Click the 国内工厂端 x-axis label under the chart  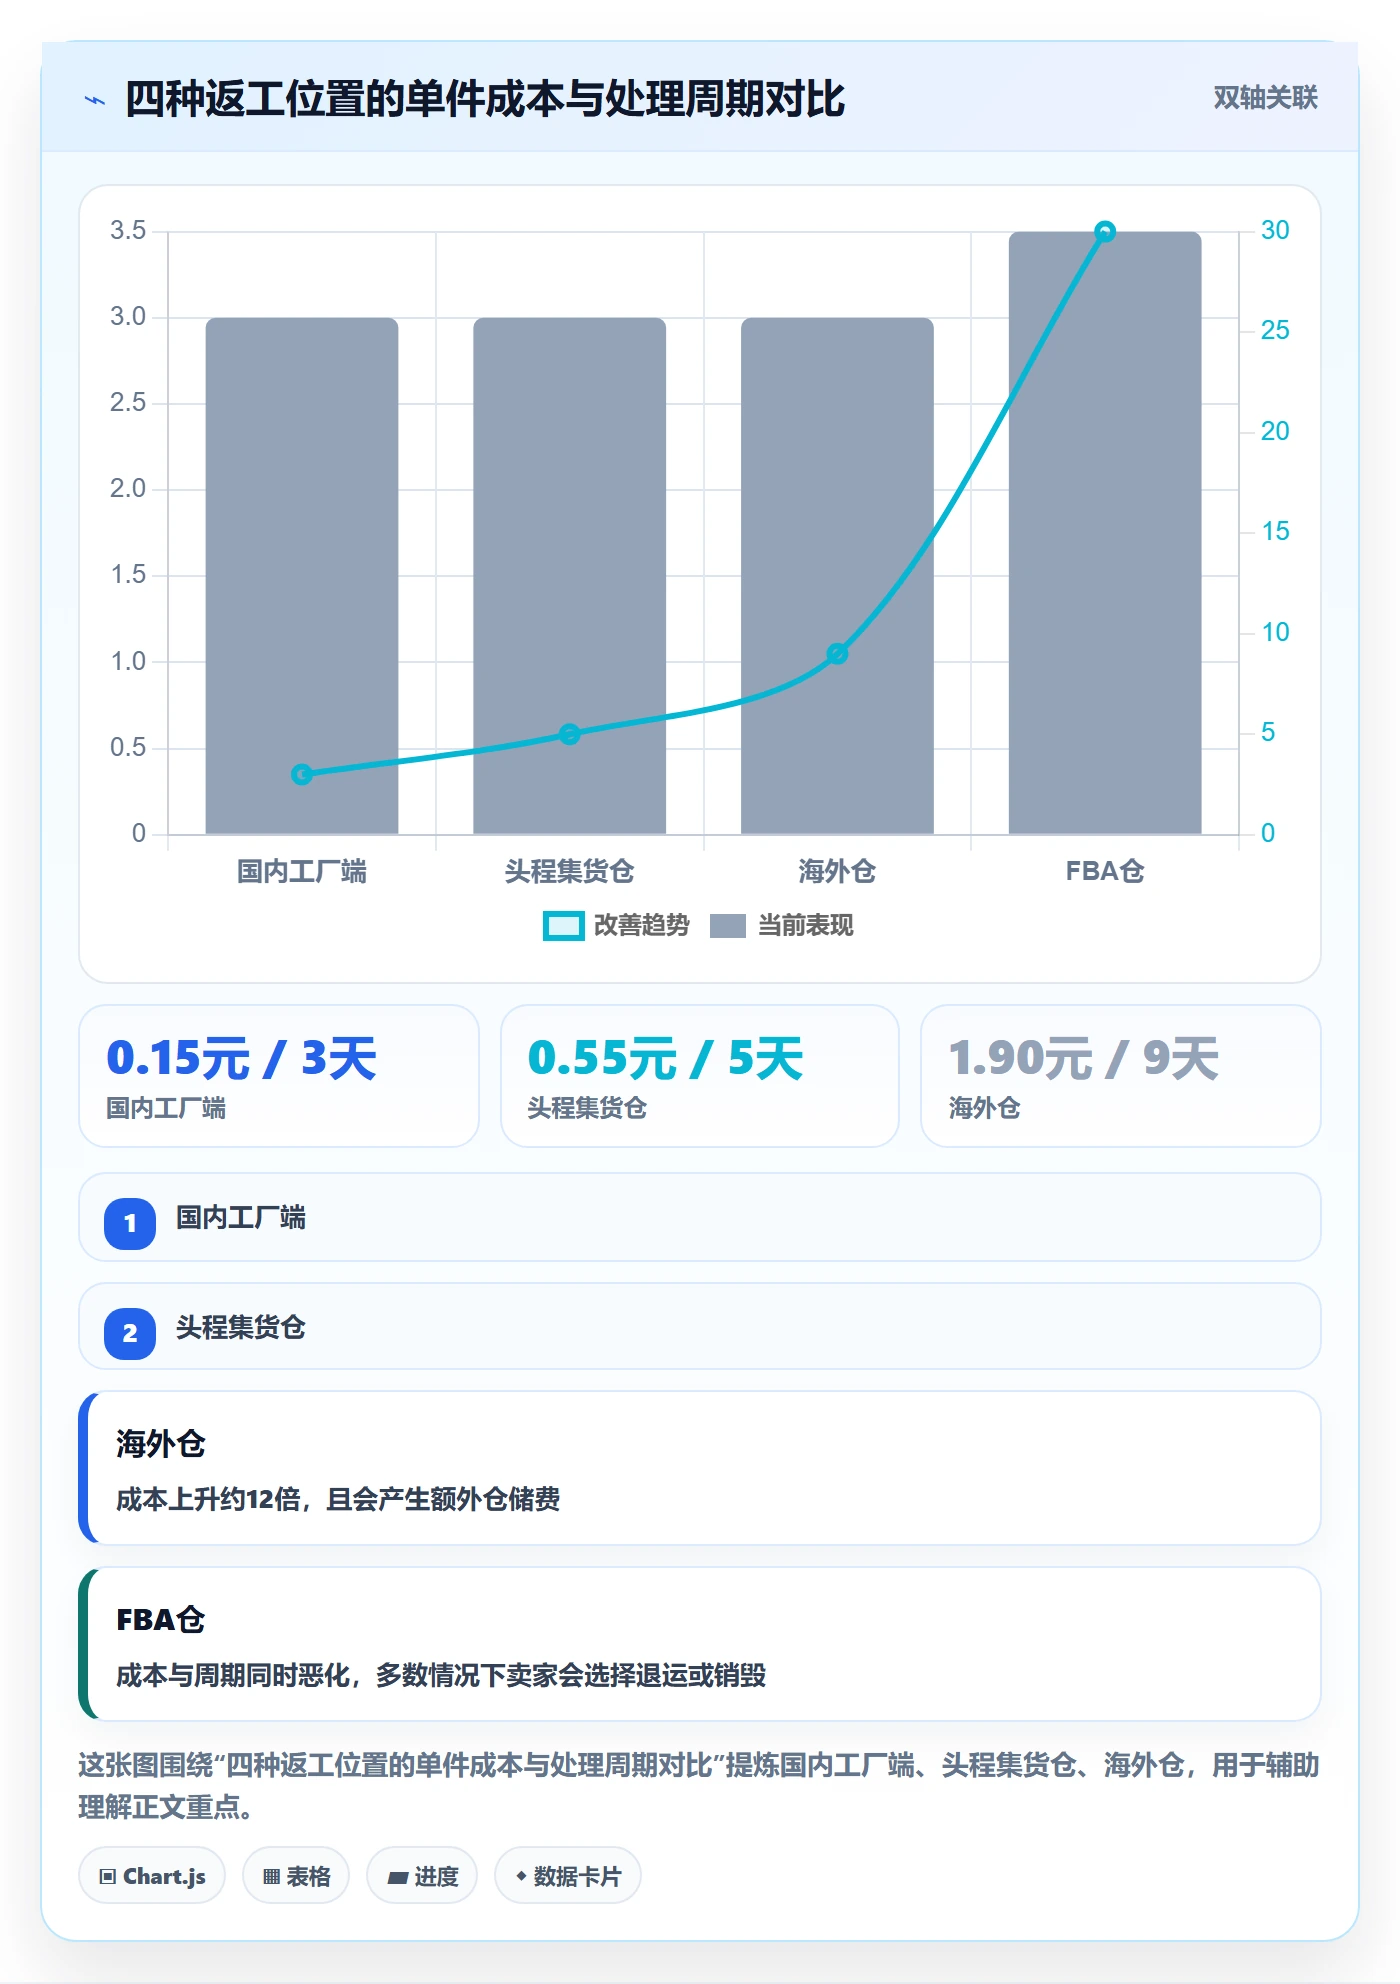(x=302, y=871)
